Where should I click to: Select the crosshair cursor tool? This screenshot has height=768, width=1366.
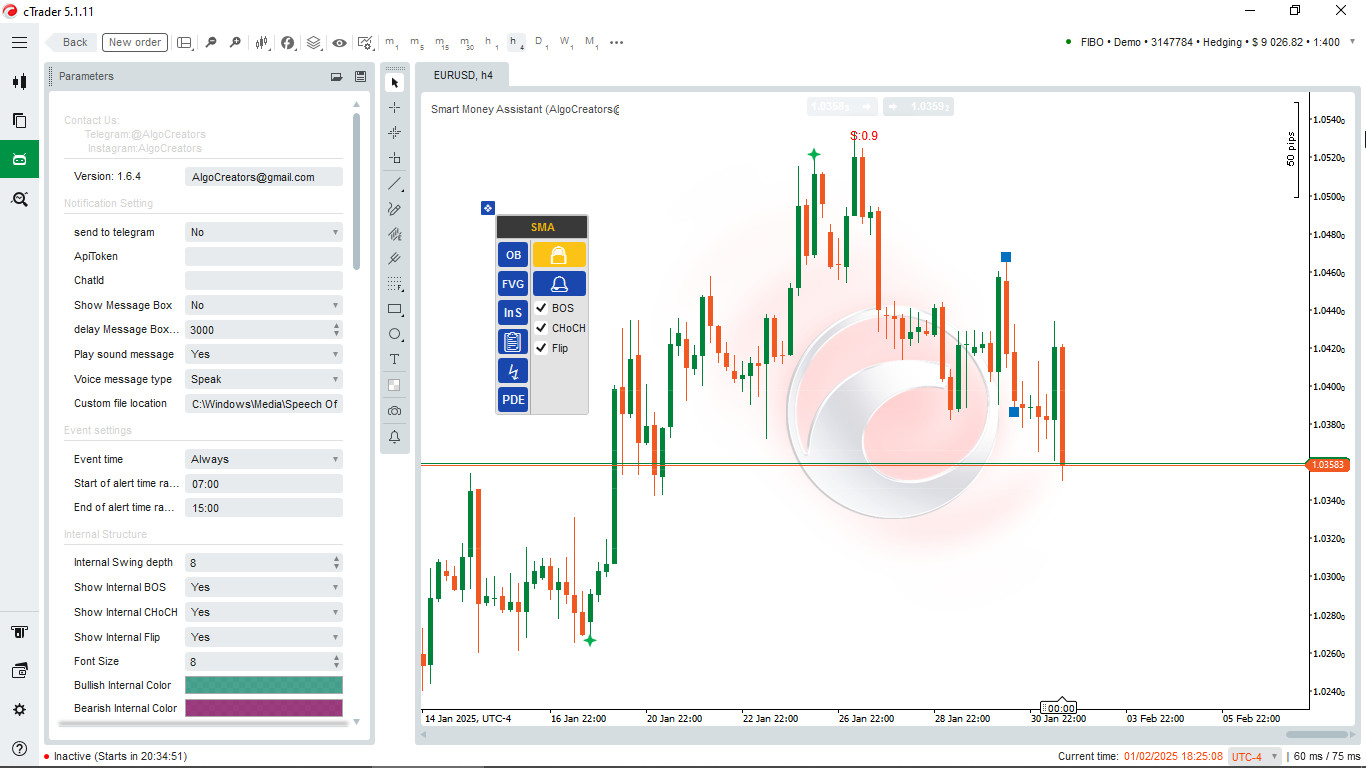tap(395, 107)
